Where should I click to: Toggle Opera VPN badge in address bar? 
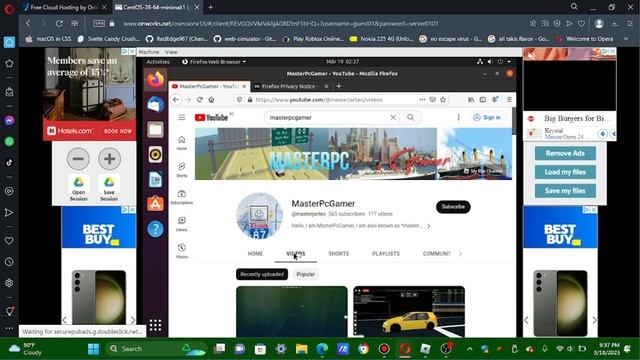(99, 23)
